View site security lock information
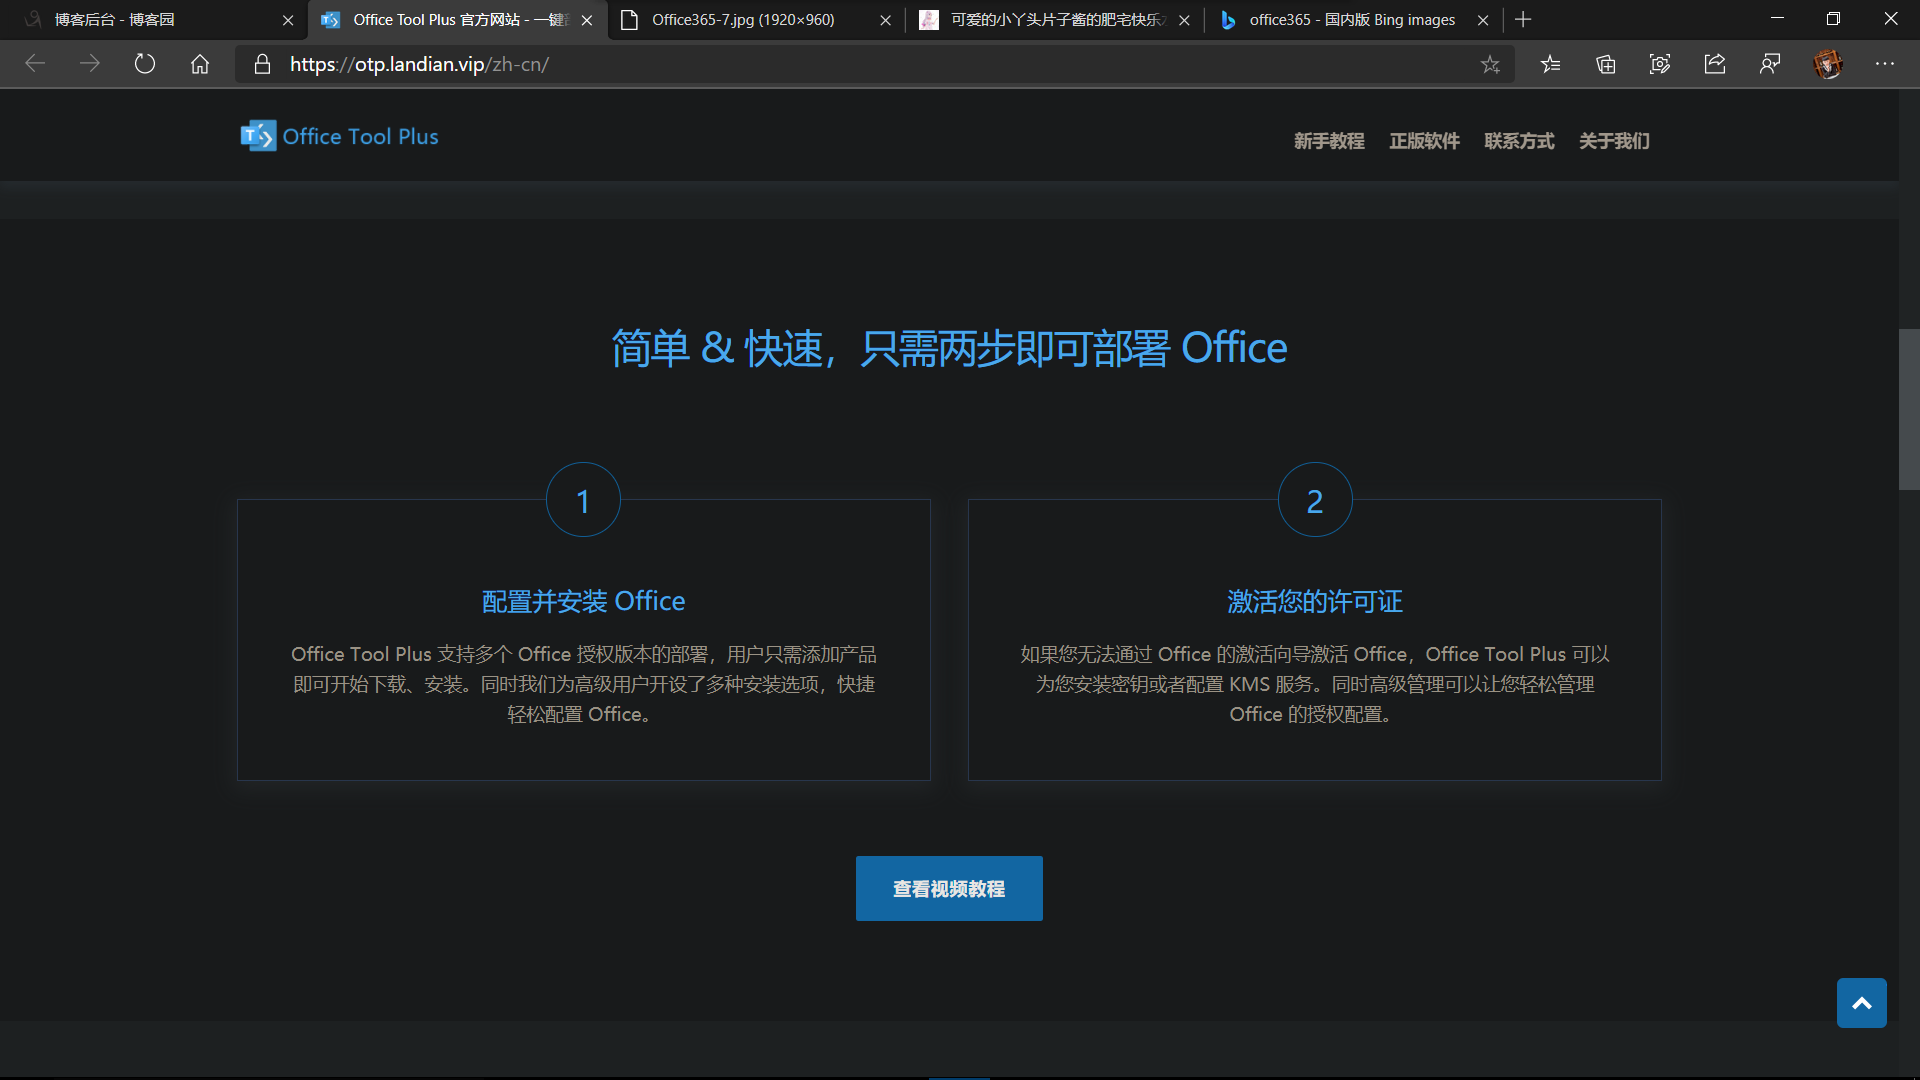The width and height of the screenshot is (1920, 1080). [x=262, y=64]
